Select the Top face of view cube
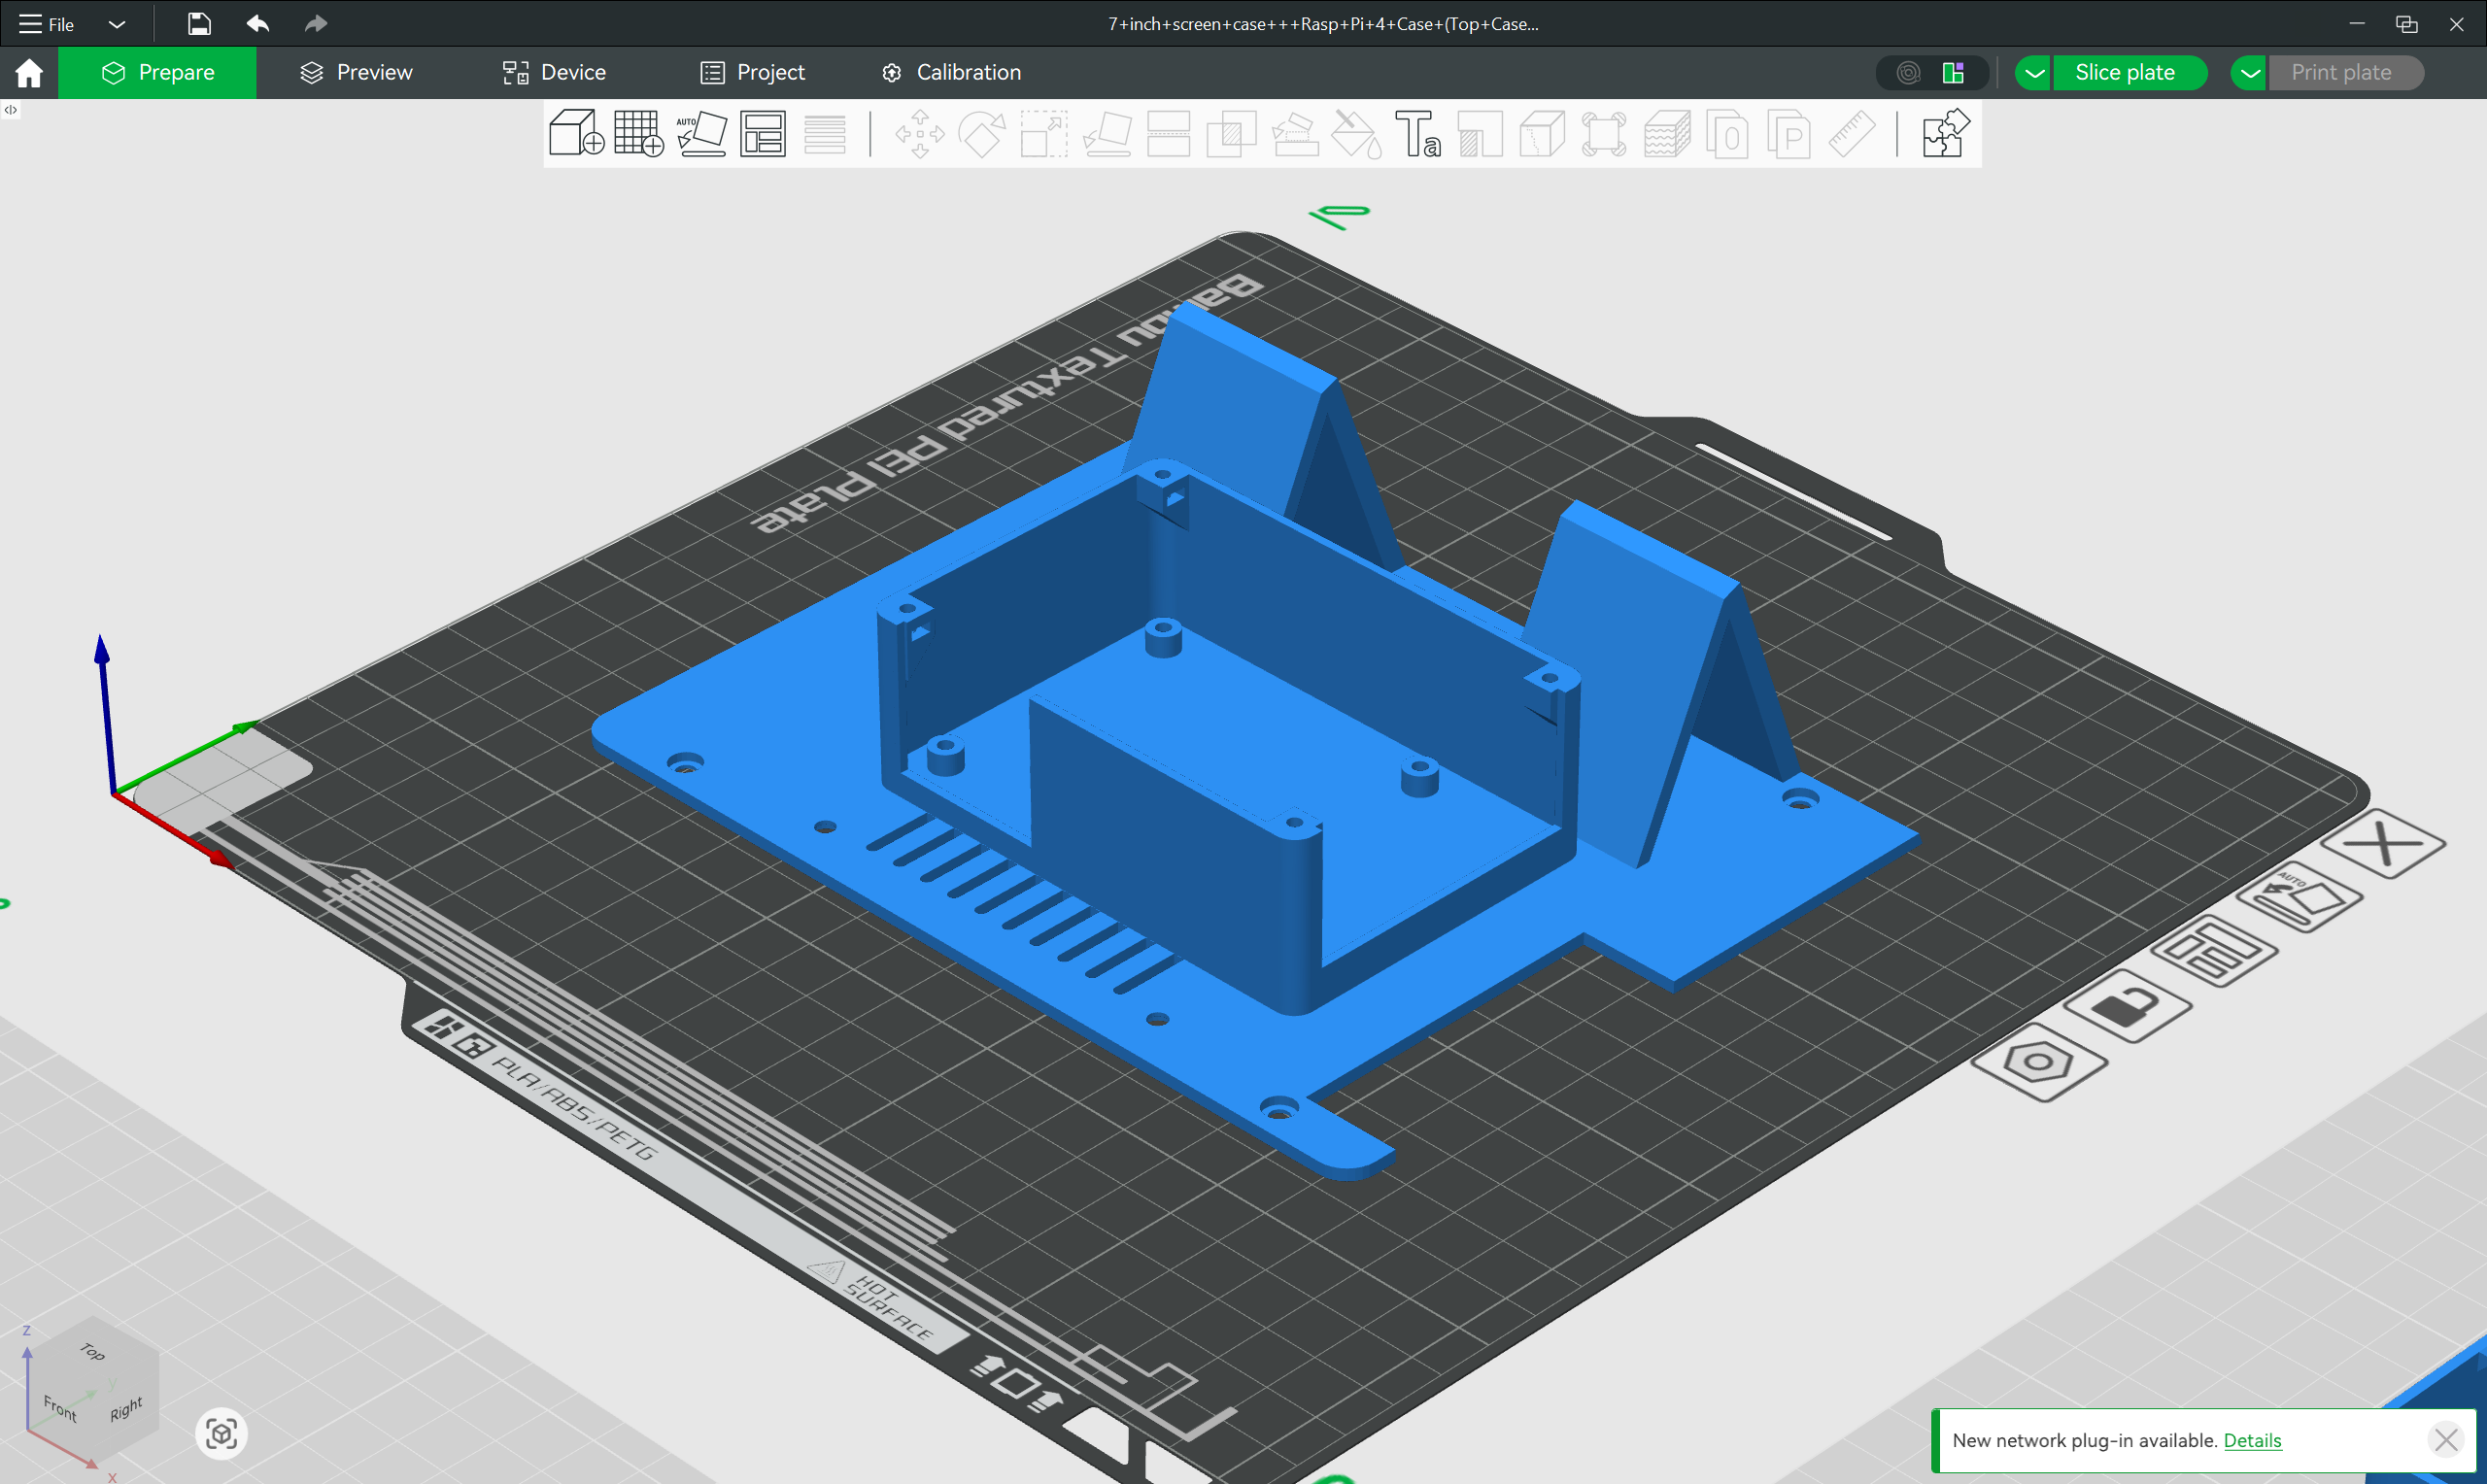The image size is (2487, 1484). click(92, 1352)
